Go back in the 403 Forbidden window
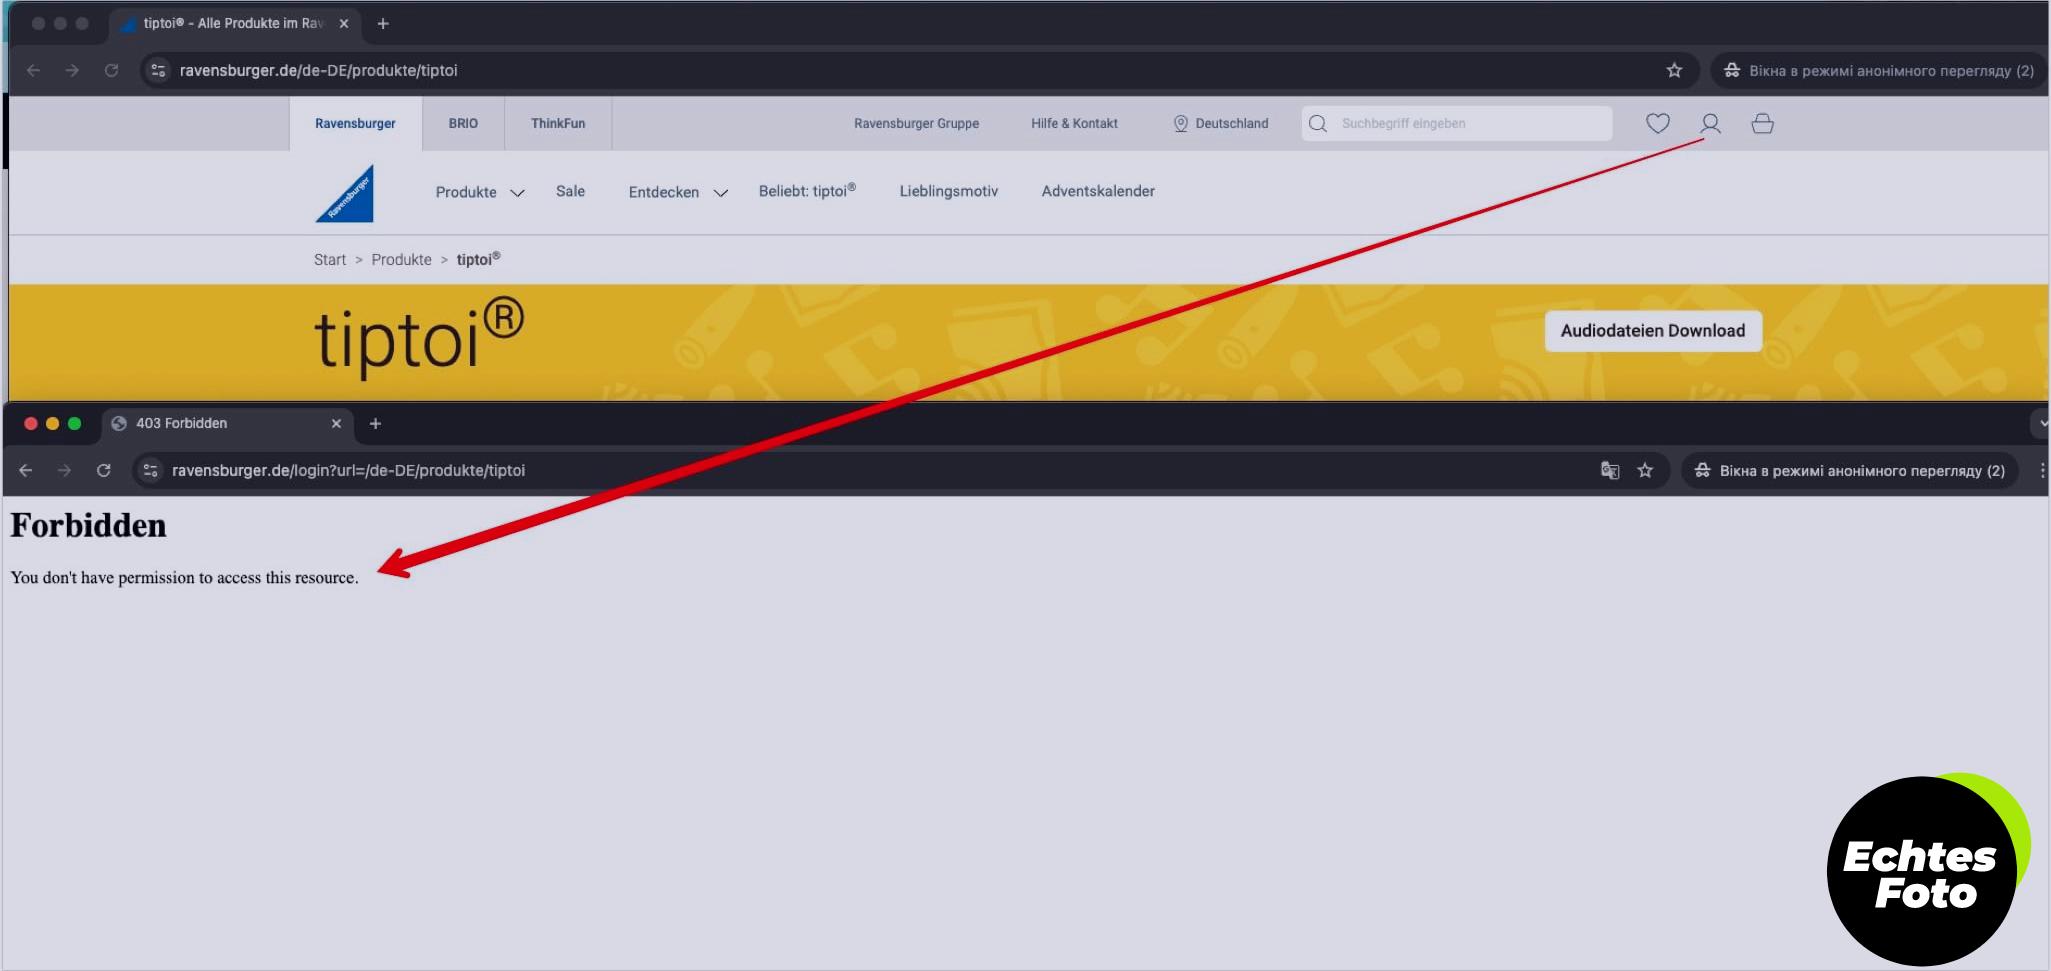 tap(26, 470)
